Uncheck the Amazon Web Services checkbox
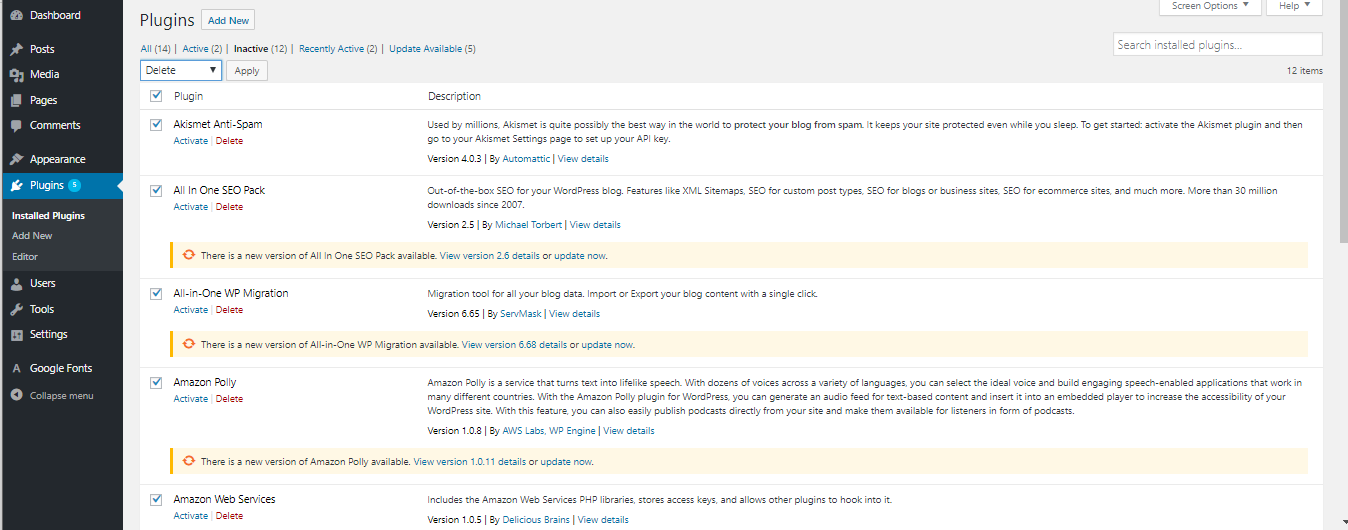Screen dimensions: 1348x530 pyautogui.click(x=156, y=499)
